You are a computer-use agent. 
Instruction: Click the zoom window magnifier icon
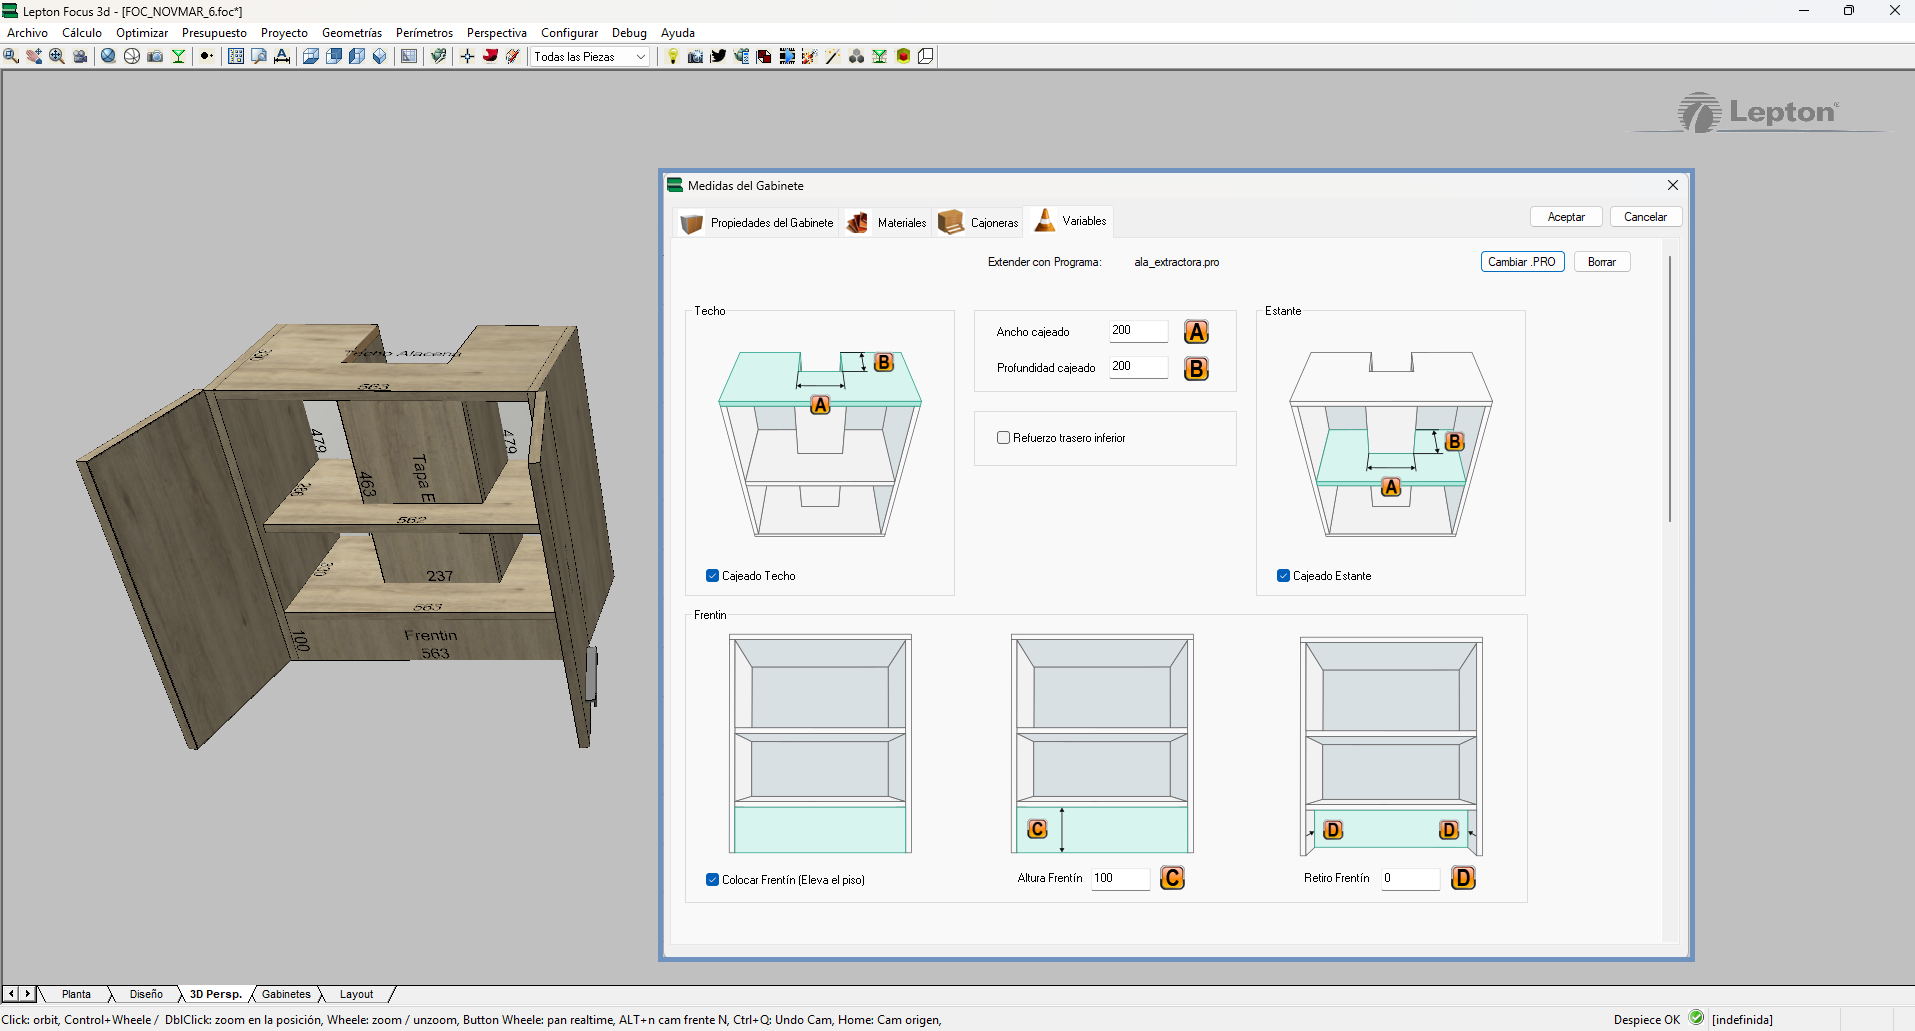pyautogui.click(x=11, y=56)
